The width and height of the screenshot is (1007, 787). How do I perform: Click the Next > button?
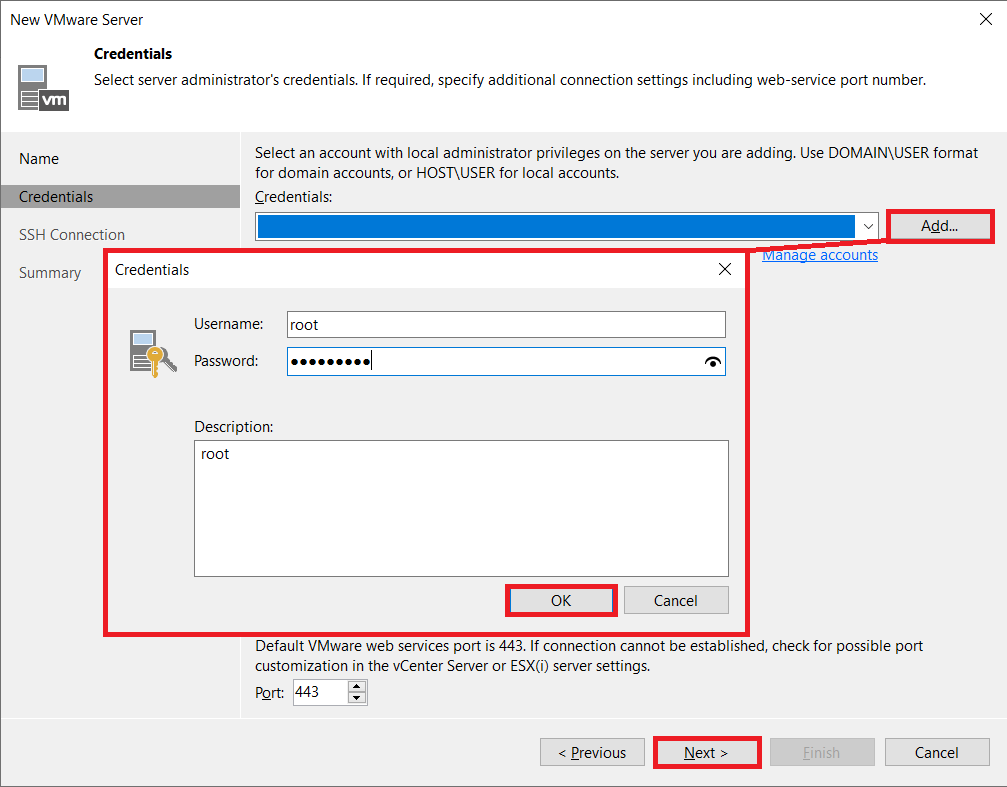point(706,753)
